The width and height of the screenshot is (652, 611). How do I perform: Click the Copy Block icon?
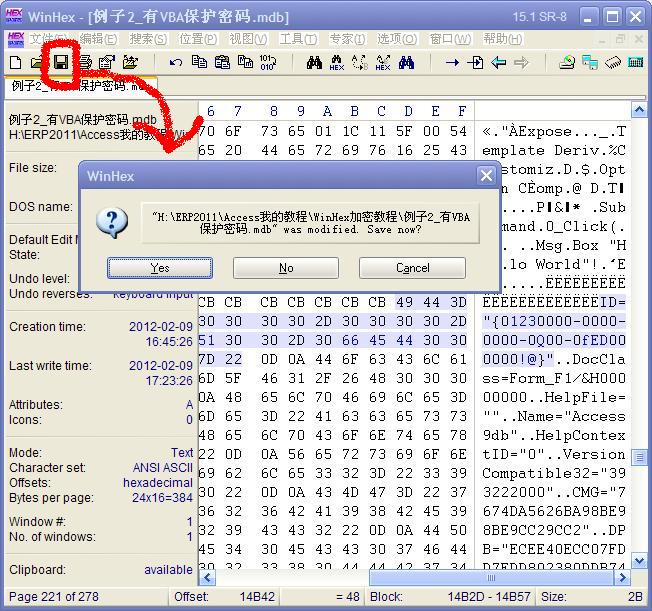tap(199, 62)
